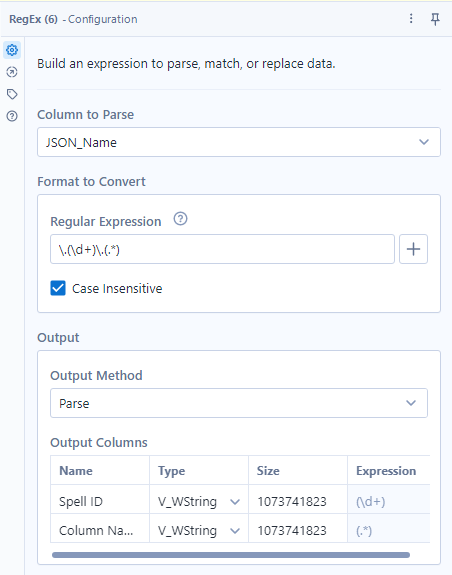Select the Column Na... name cell
452x575 pixels.
point(100,530)
